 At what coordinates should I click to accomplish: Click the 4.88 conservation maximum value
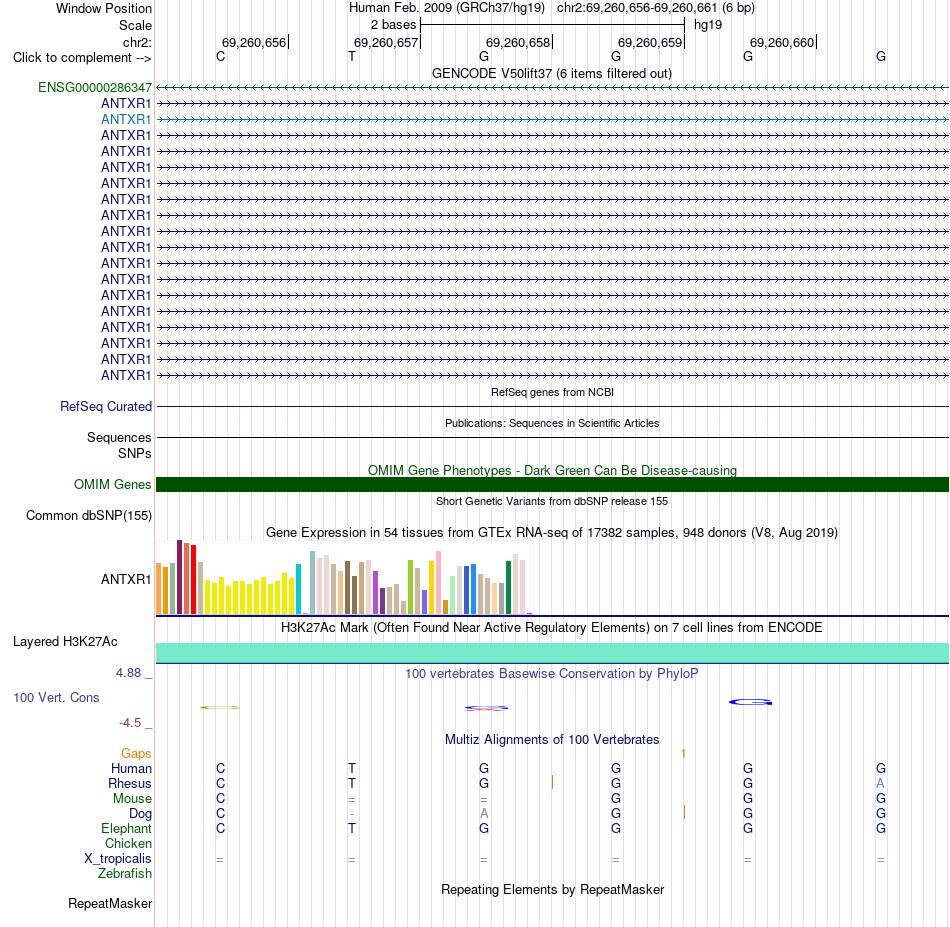point(129,673)
